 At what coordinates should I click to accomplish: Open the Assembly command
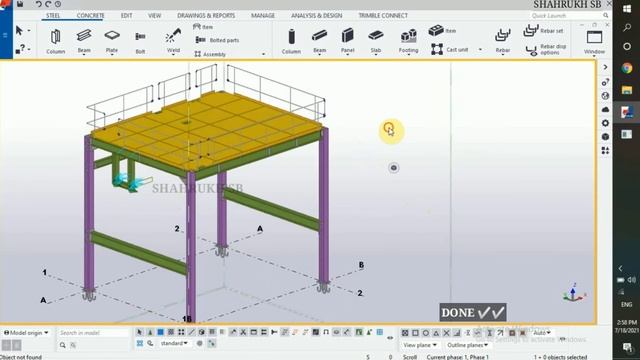(x=210, y=54)
